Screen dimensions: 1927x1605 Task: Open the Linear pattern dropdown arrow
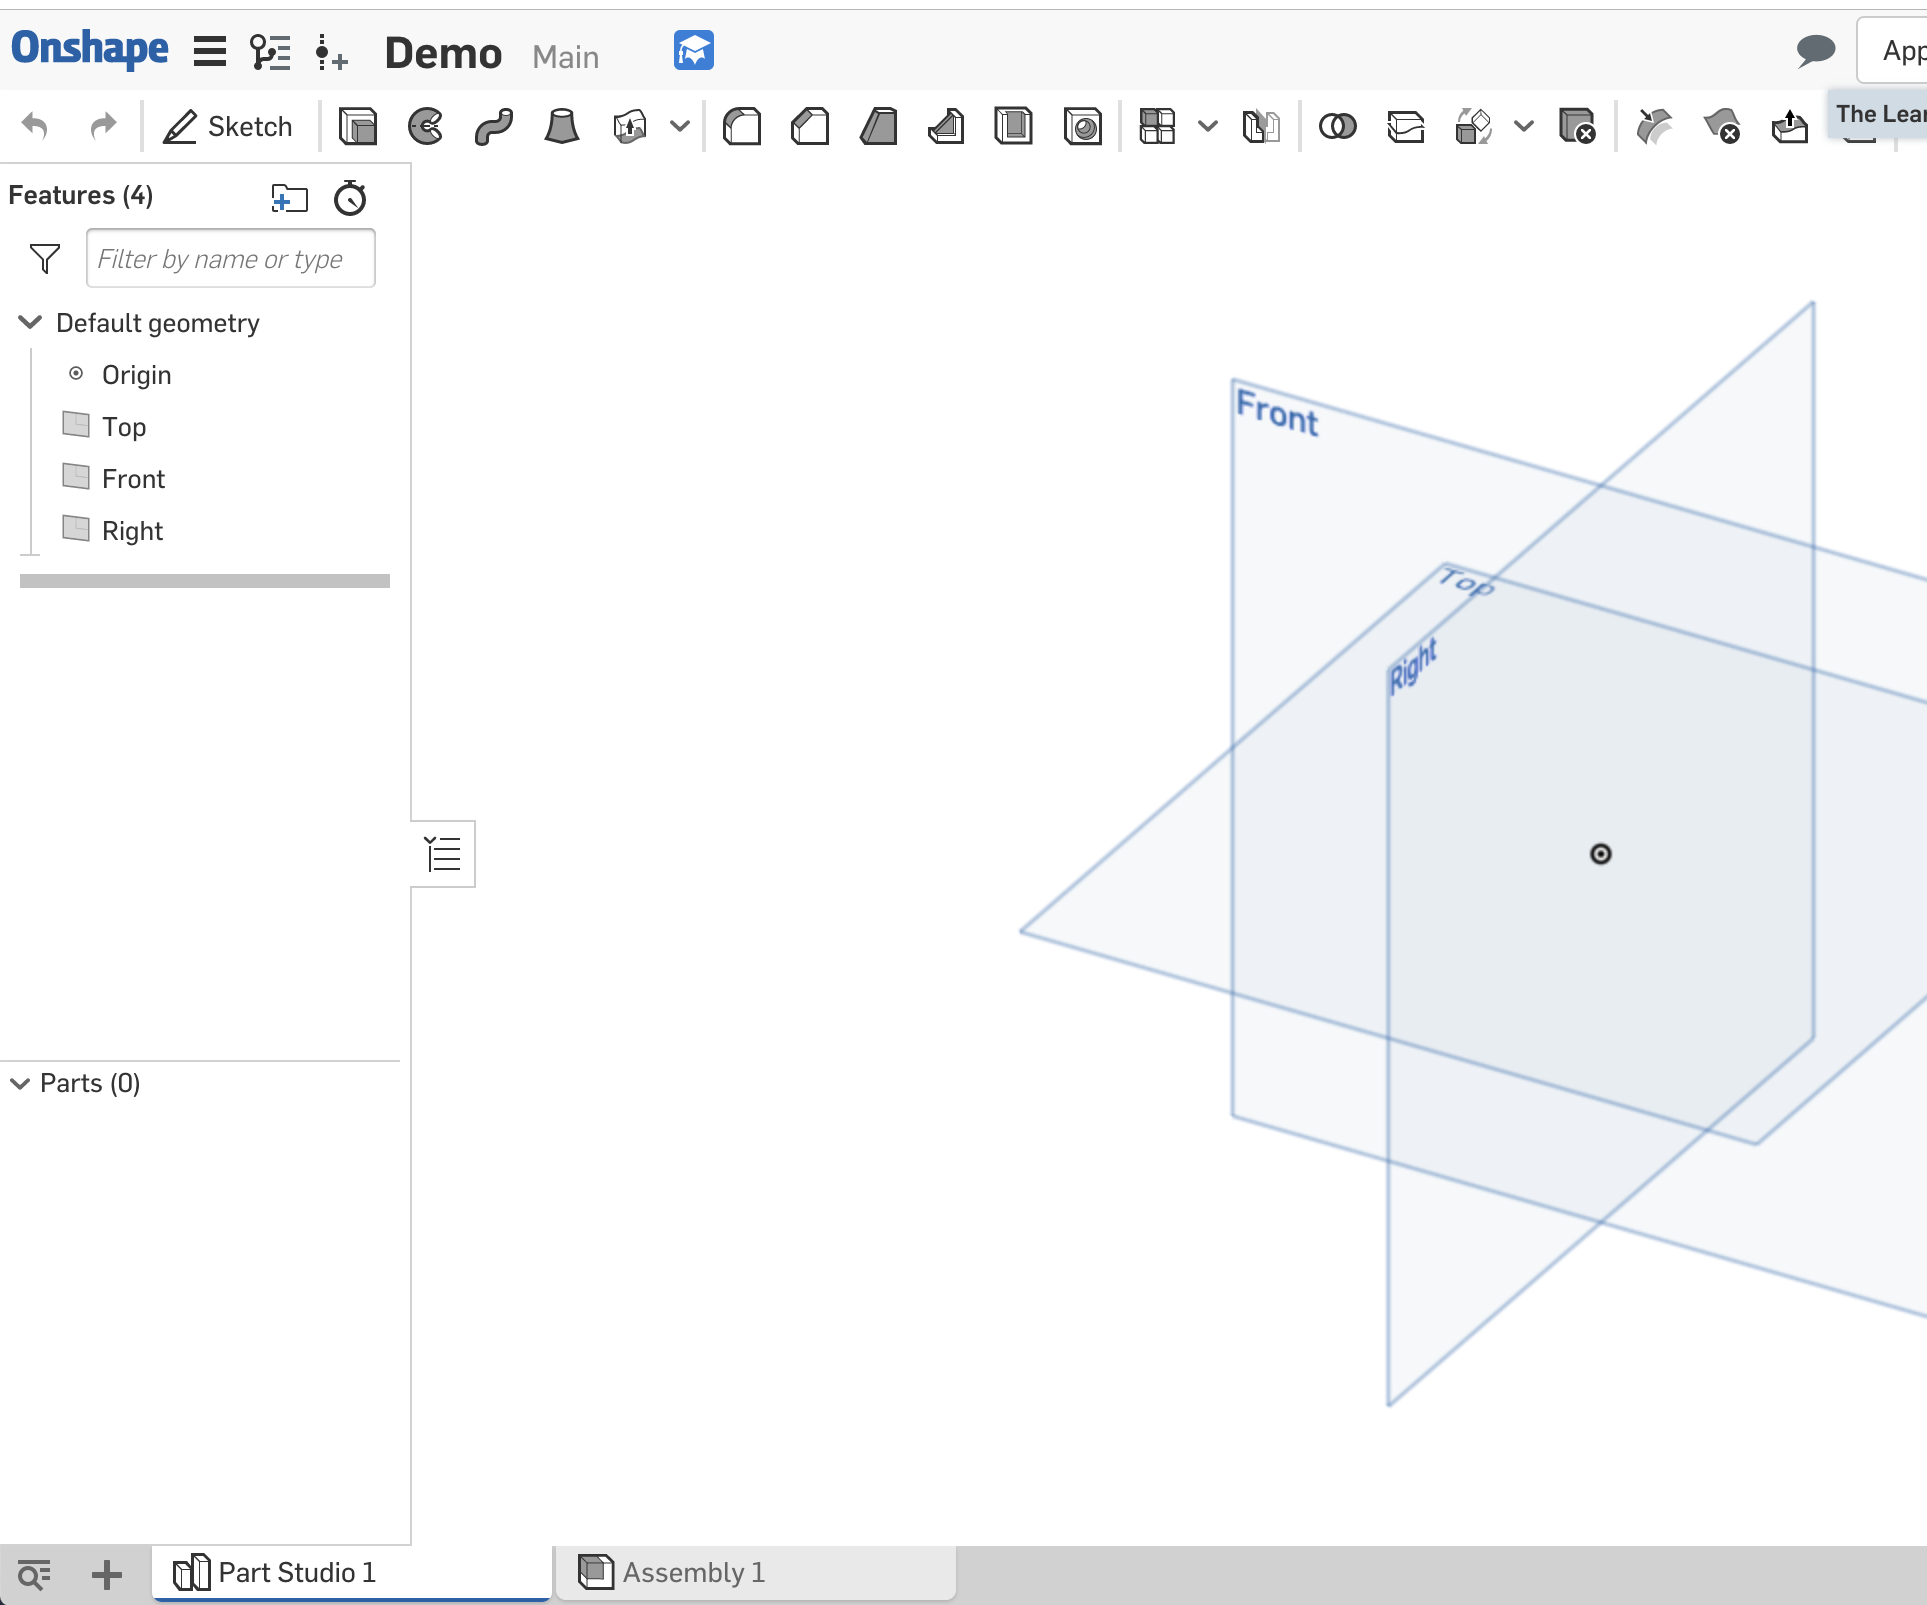(1209, 126)
